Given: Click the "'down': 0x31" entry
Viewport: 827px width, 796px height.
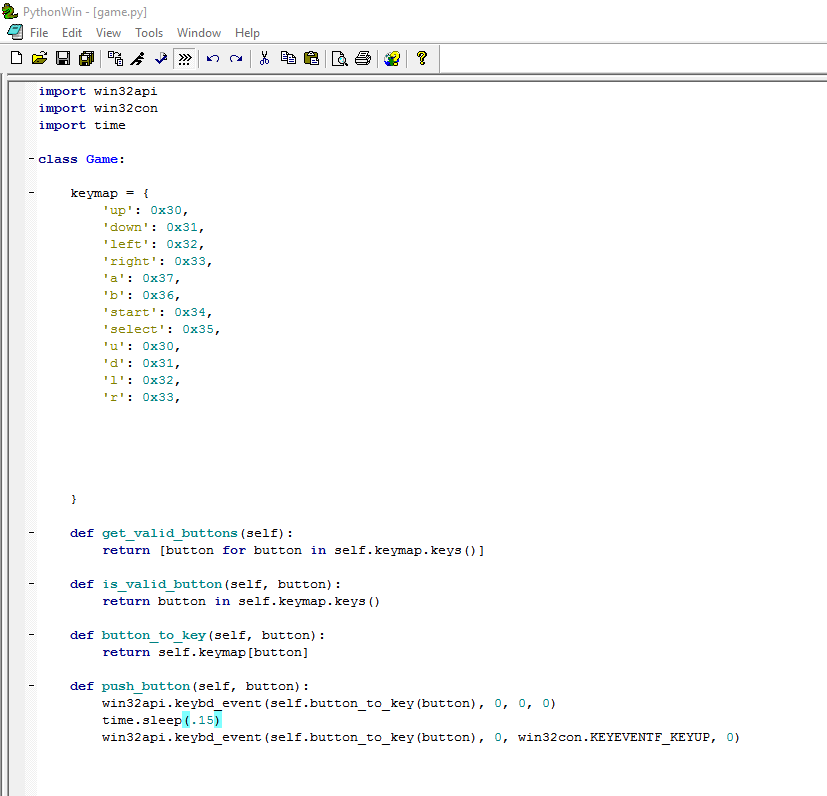Looking at the screenshot, I should pyautogui.click(x=153, y=227).
